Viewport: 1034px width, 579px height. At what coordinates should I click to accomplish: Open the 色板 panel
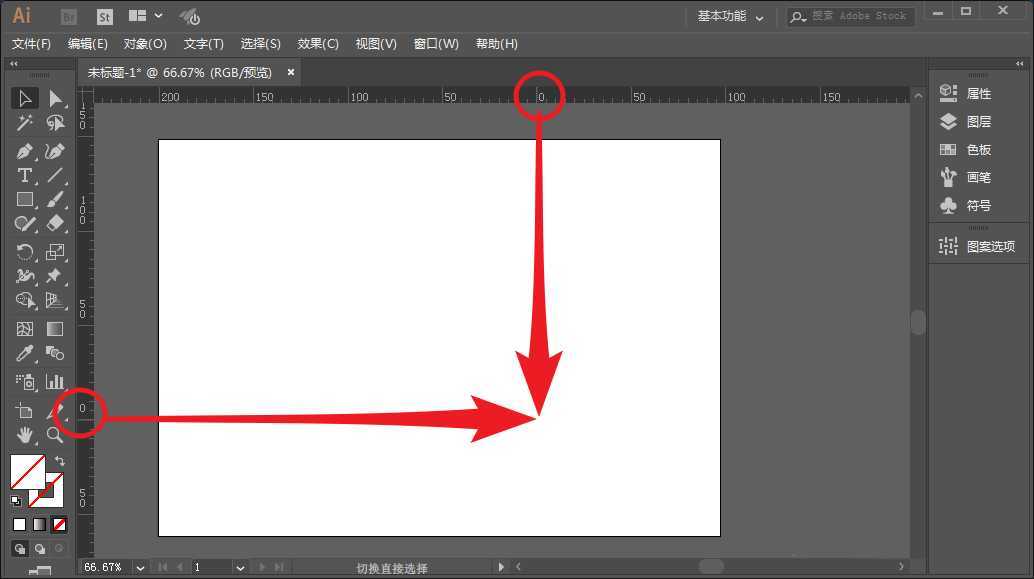tap(966, 150)
